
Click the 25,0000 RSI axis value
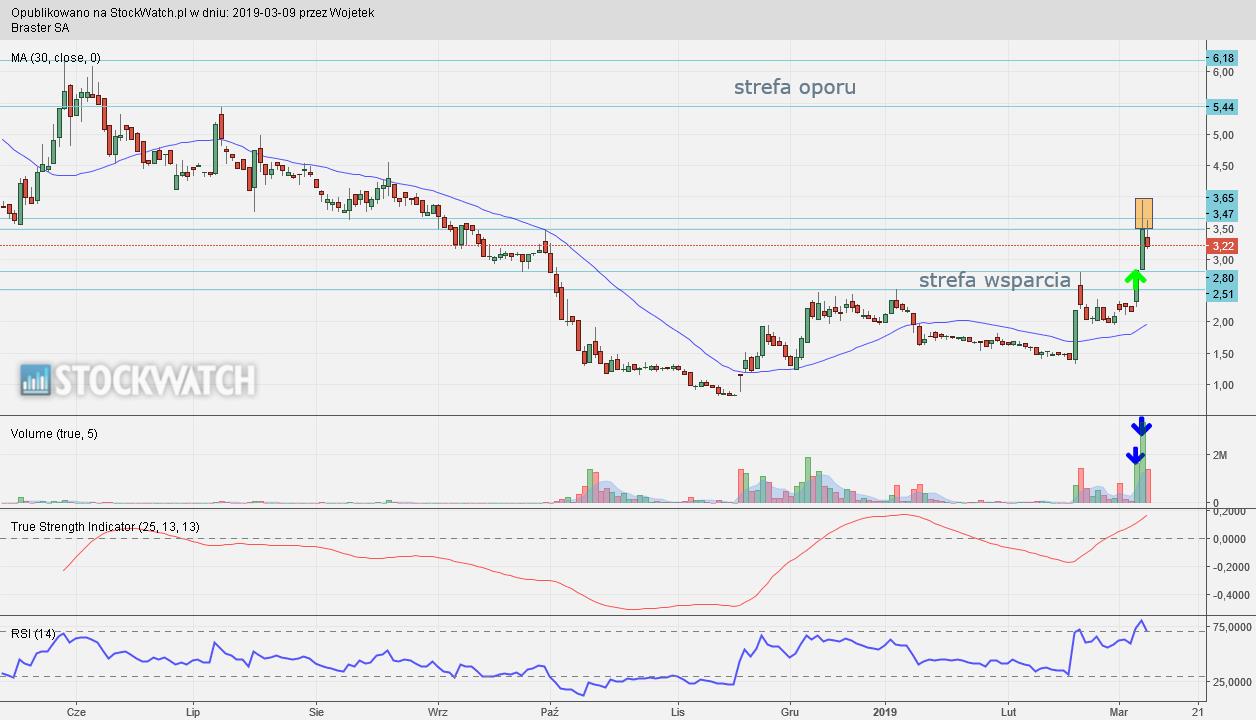click(1232, 681)
